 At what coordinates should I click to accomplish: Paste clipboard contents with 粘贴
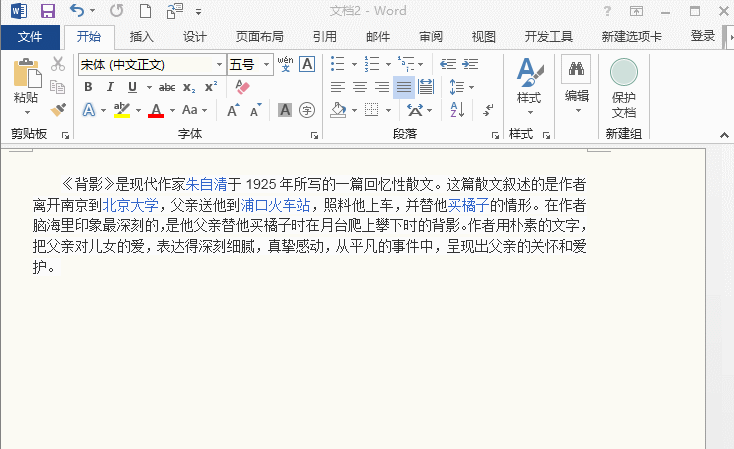[x=26, y=87]
